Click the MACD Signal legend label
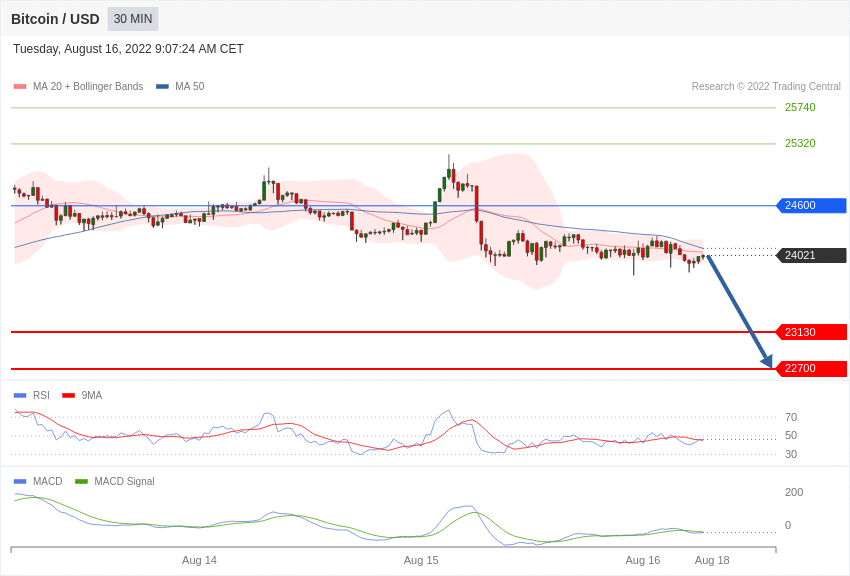This screenshot has height=576, width=850. (124, 481)
